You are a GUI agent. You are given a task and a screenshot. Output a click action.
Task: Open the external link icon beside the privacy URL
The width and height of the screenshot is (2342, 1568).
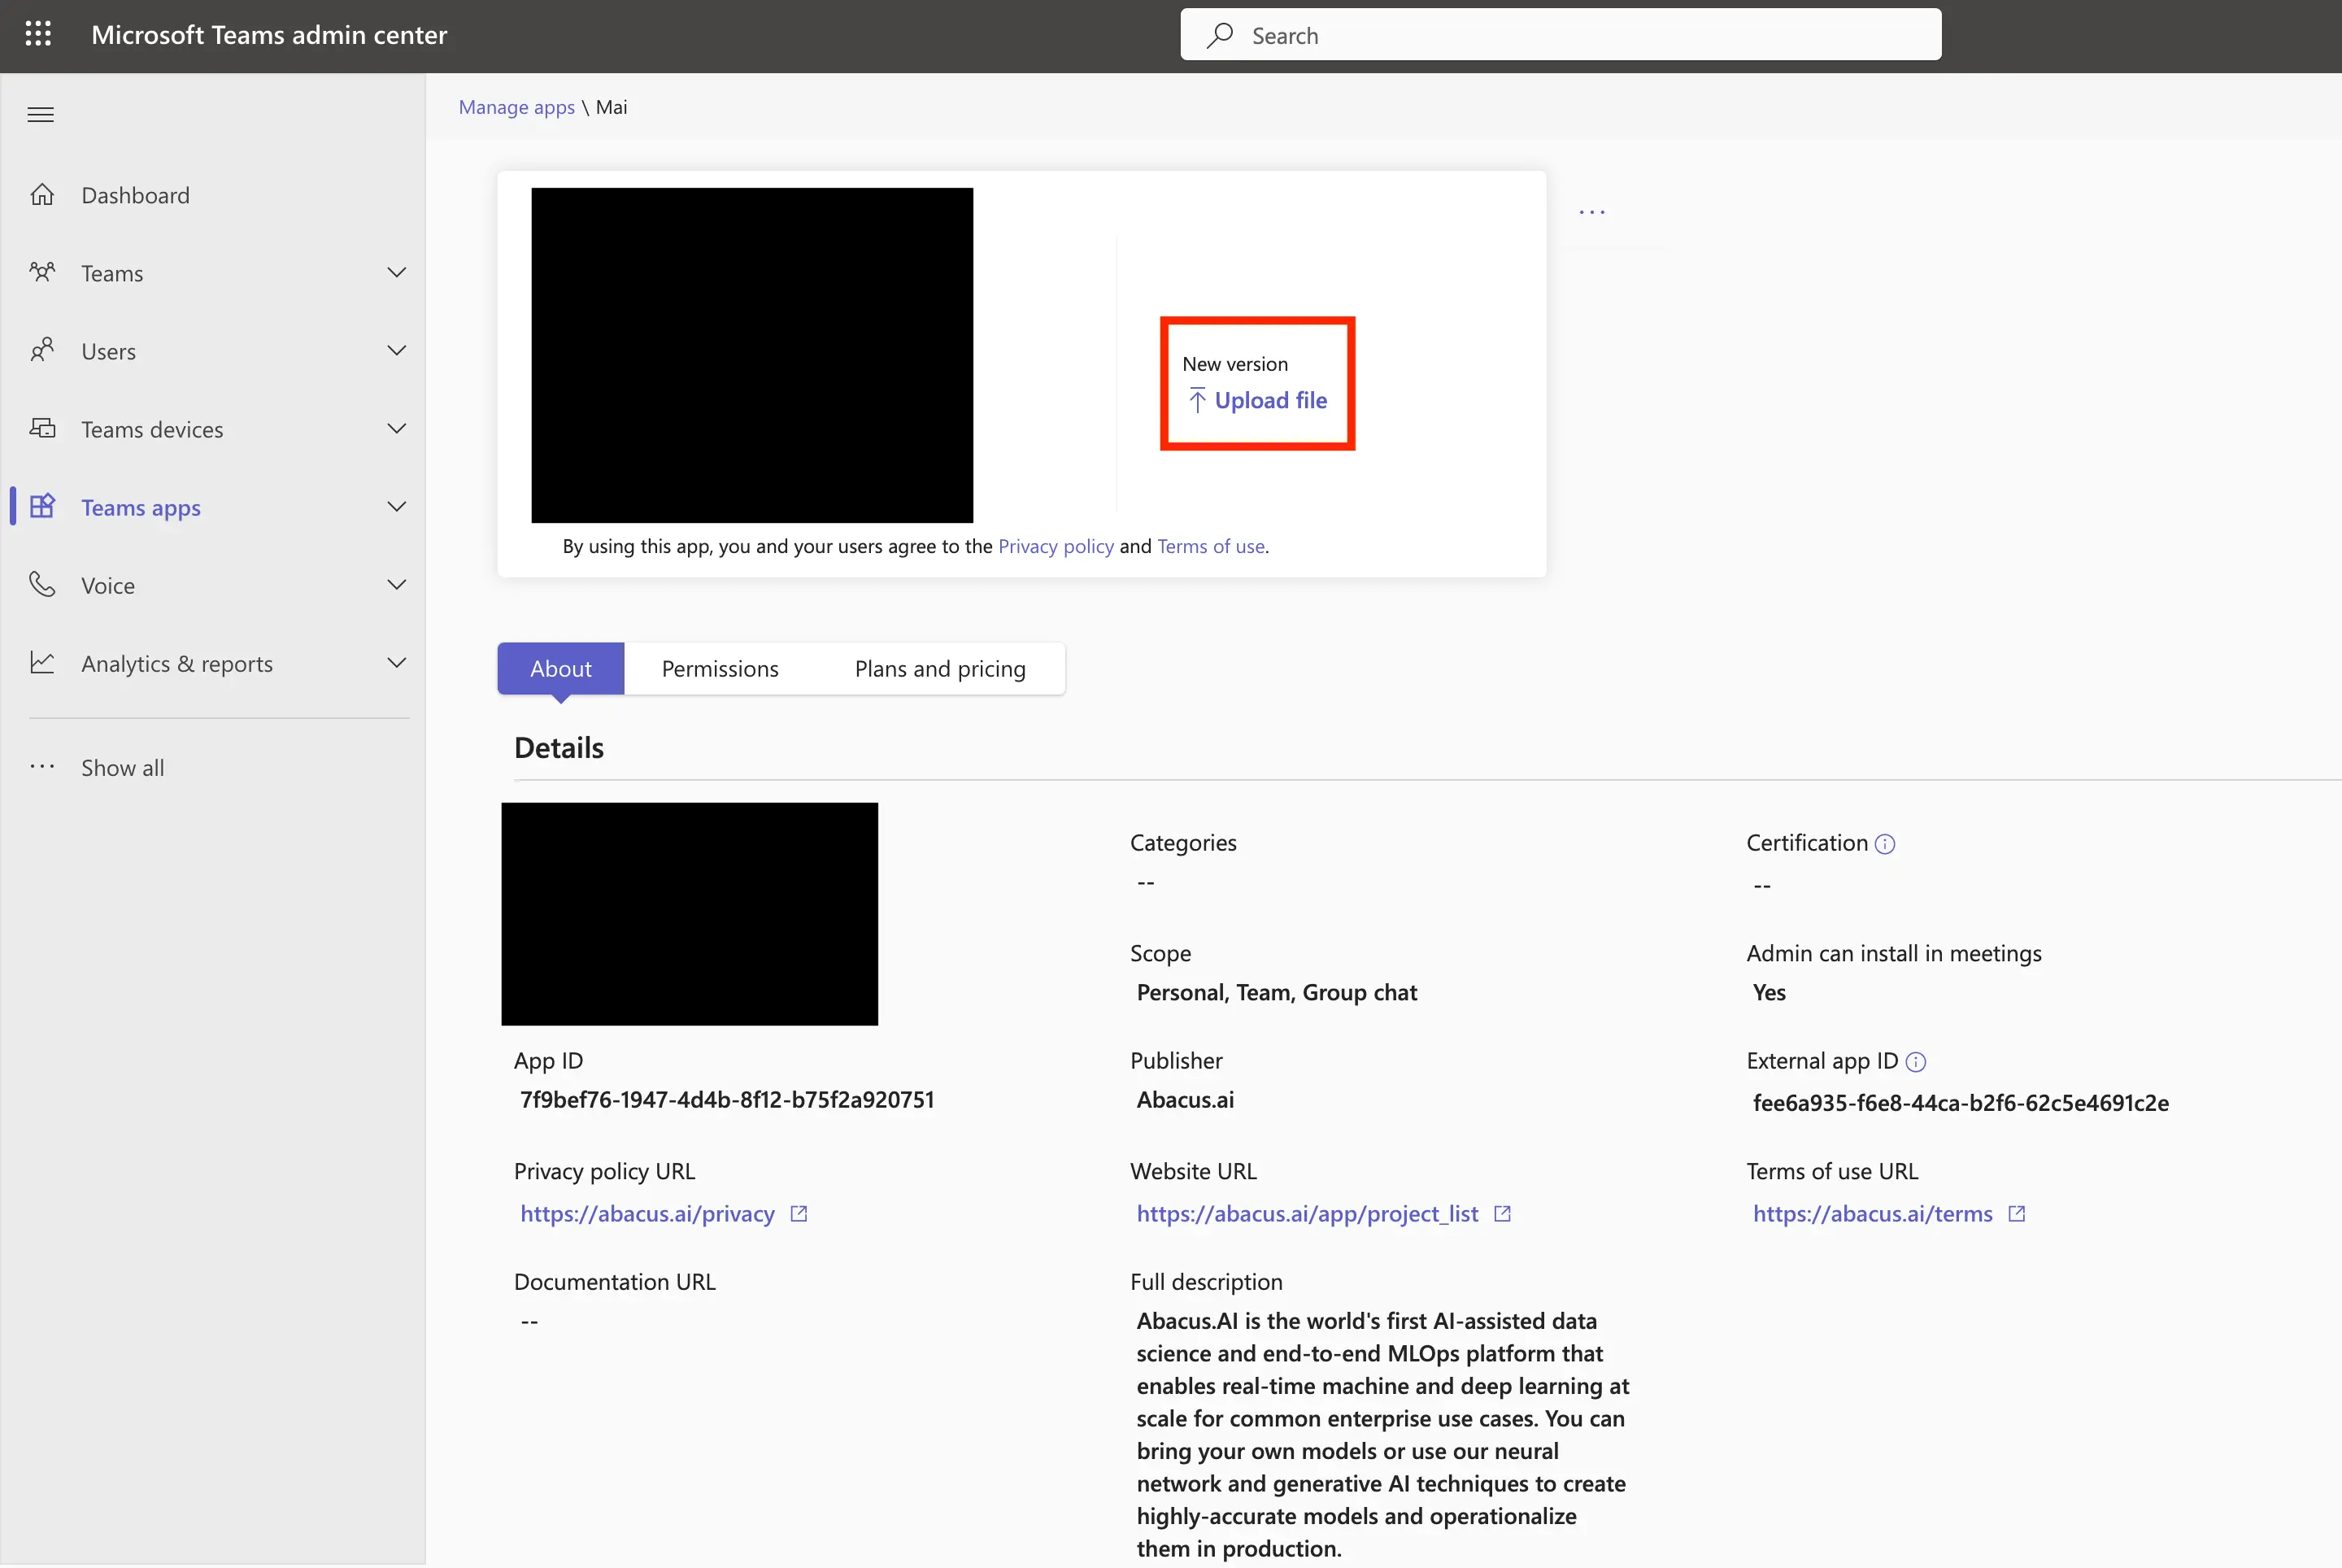coord(799,1213)
